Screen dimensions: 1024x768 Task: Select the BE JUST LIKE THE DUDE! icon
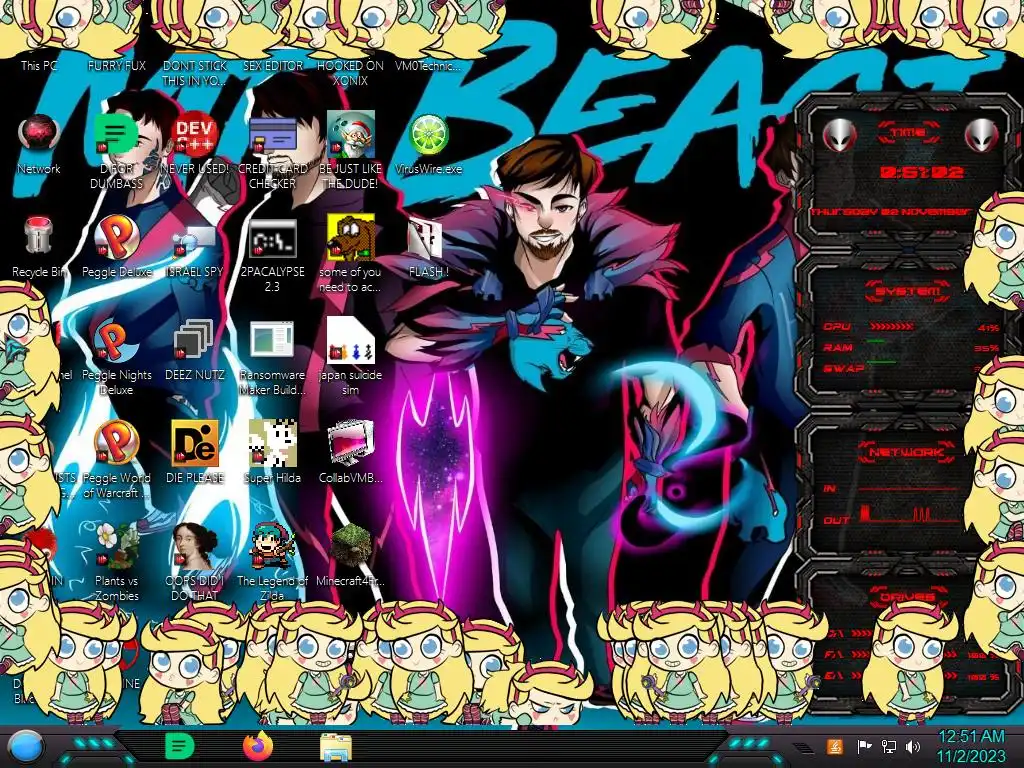click(351, 134)
